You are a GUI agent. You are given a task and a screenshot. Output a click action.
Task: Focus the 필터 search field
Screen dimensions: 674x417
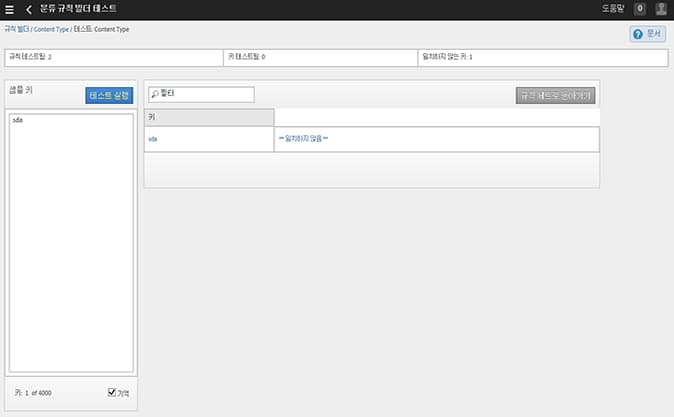pos(201,94)
